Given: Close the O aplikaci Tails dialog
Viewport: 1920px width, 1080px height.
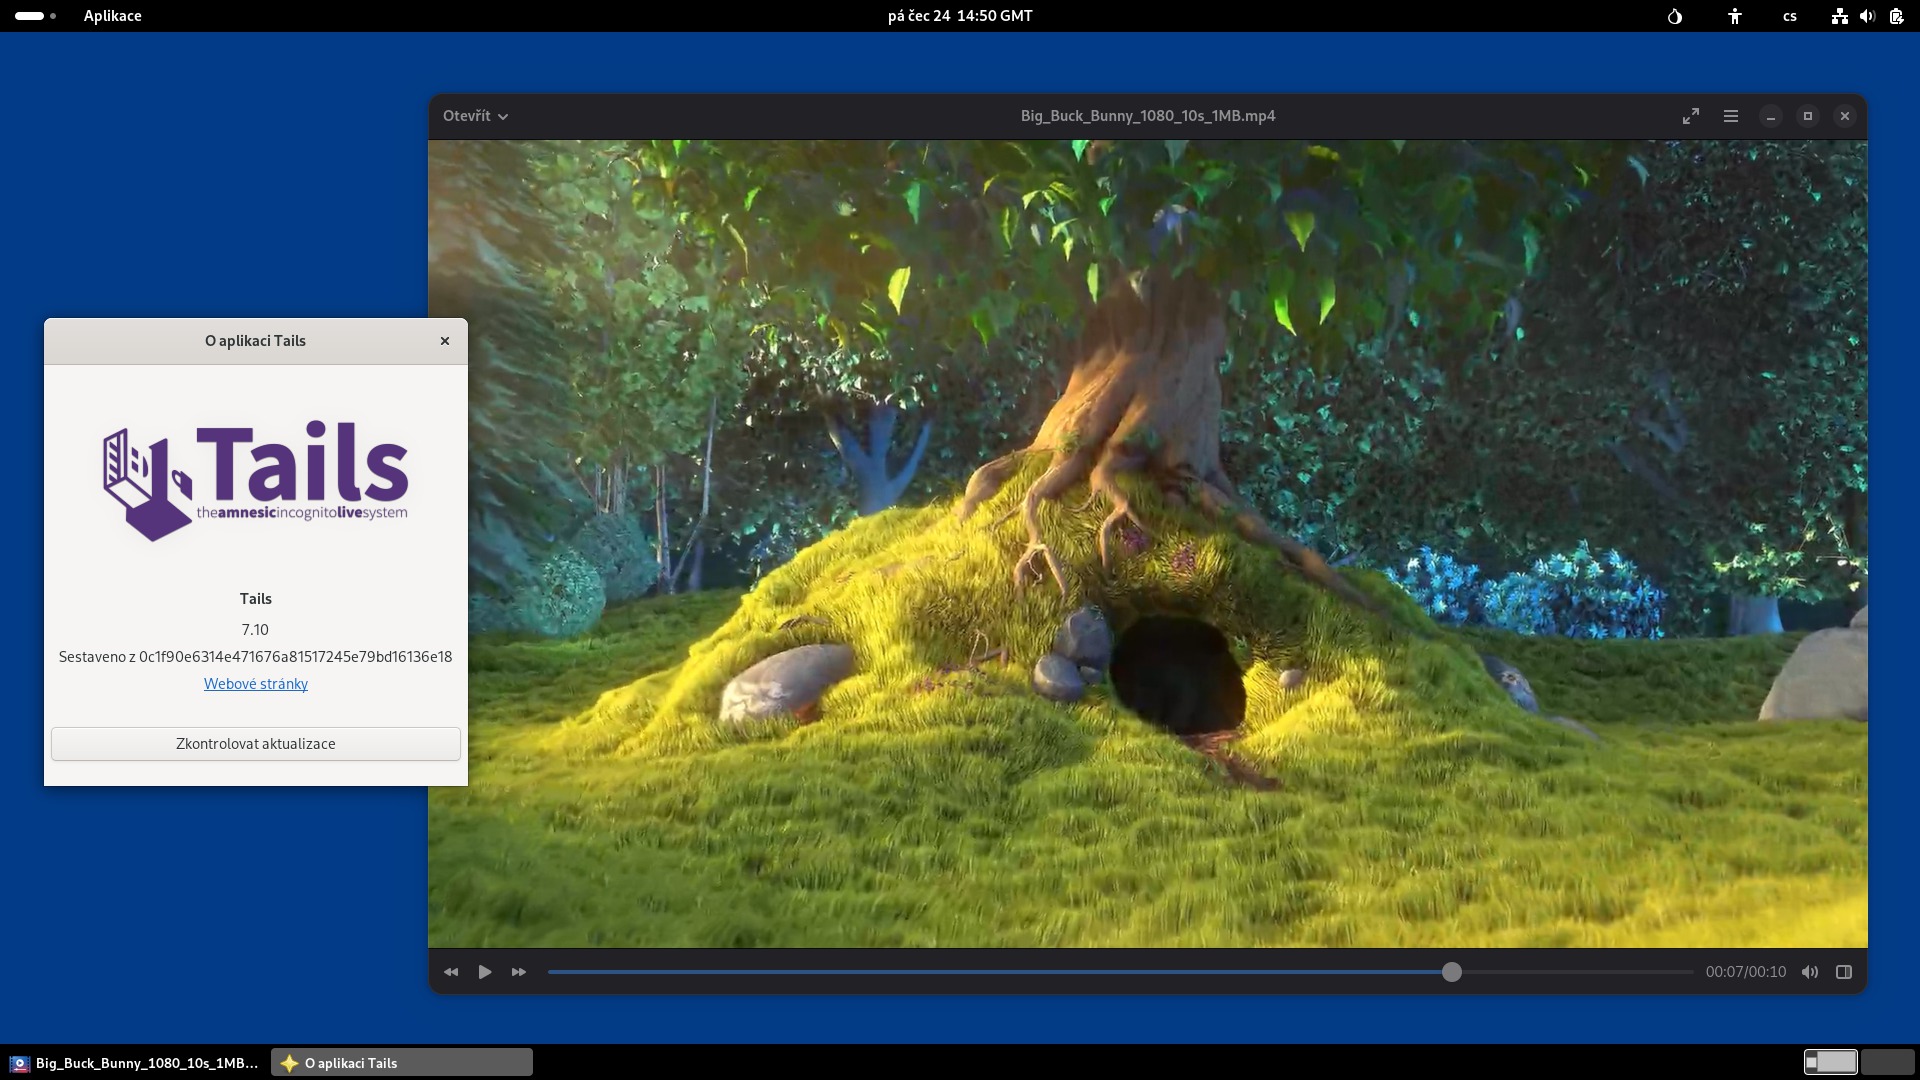Looking at the screenshot, I should [x=445, y=341].
